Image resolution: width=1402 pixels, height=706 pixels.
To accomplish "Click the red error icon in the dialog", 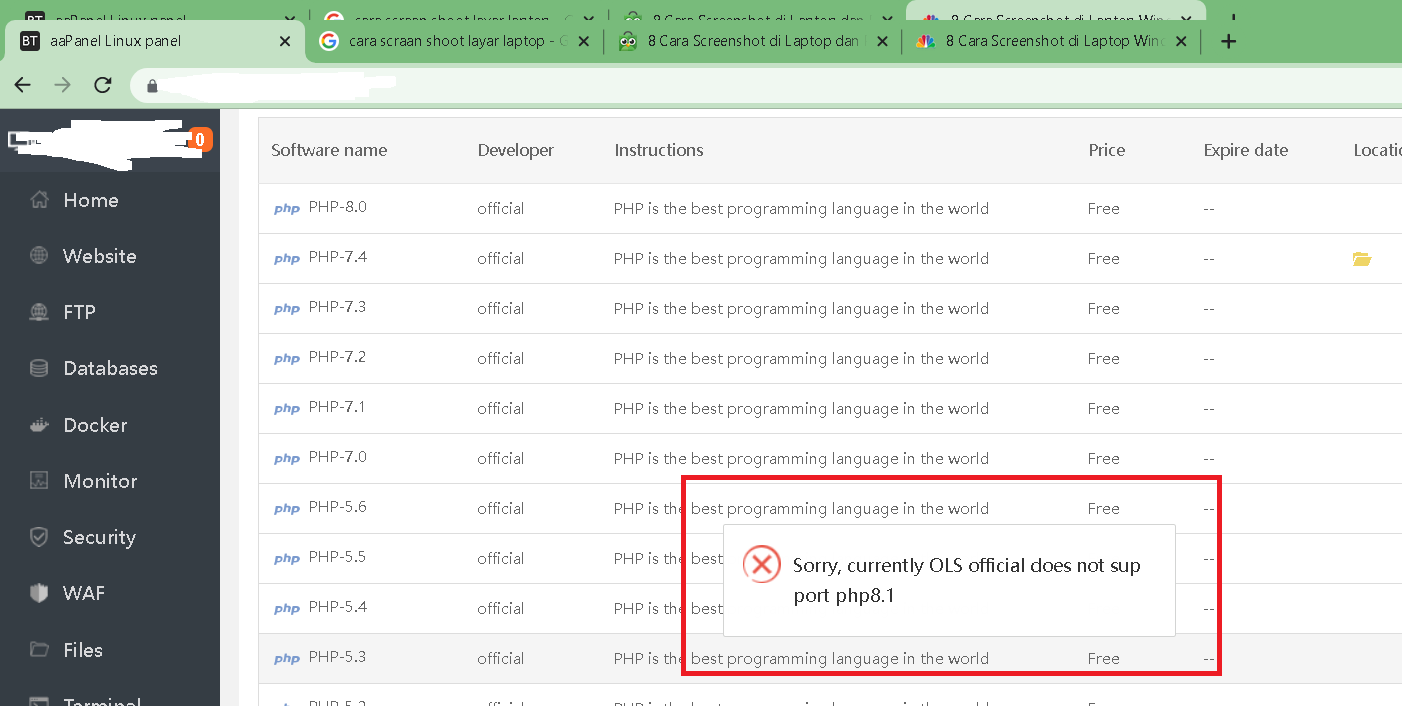I will pyautogui.click(x=761, y=564).
